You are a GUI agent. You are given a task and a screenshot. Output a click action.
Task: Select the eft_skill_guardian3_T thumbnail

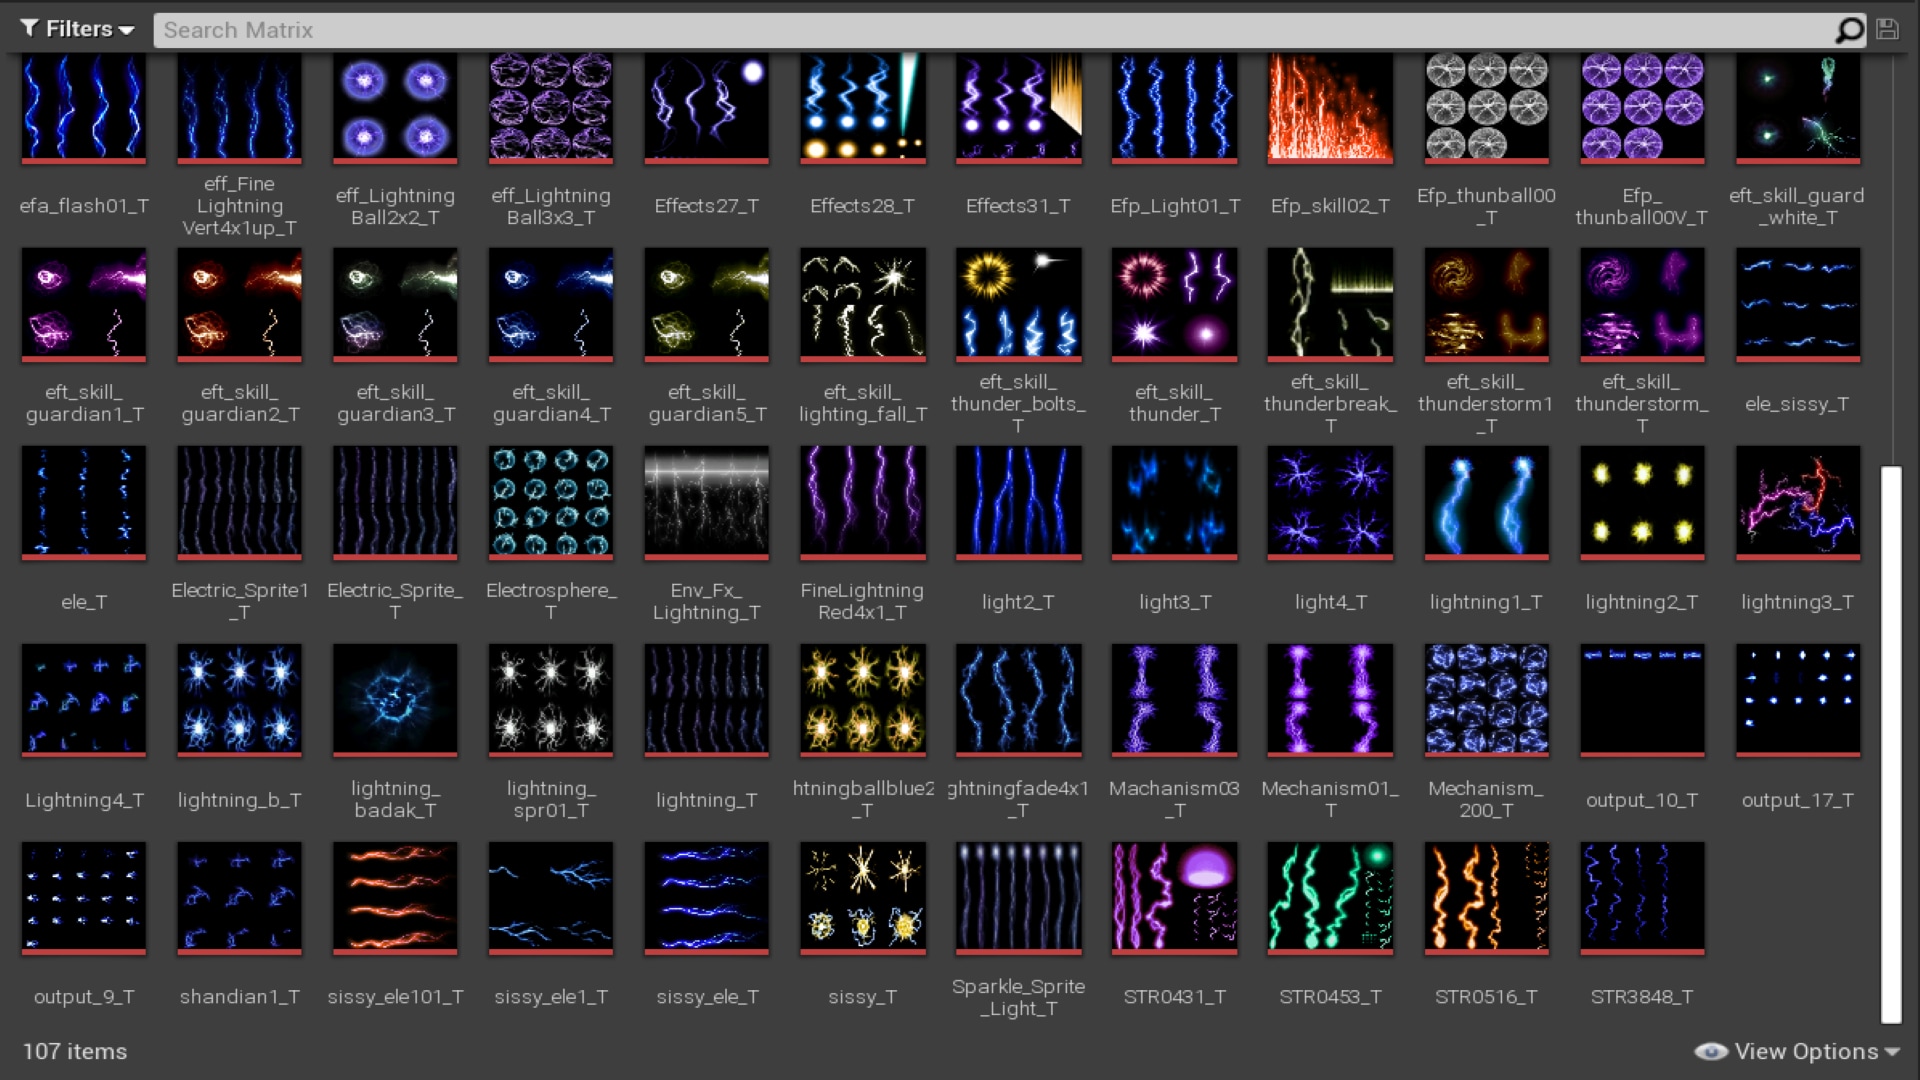[394, 304]
